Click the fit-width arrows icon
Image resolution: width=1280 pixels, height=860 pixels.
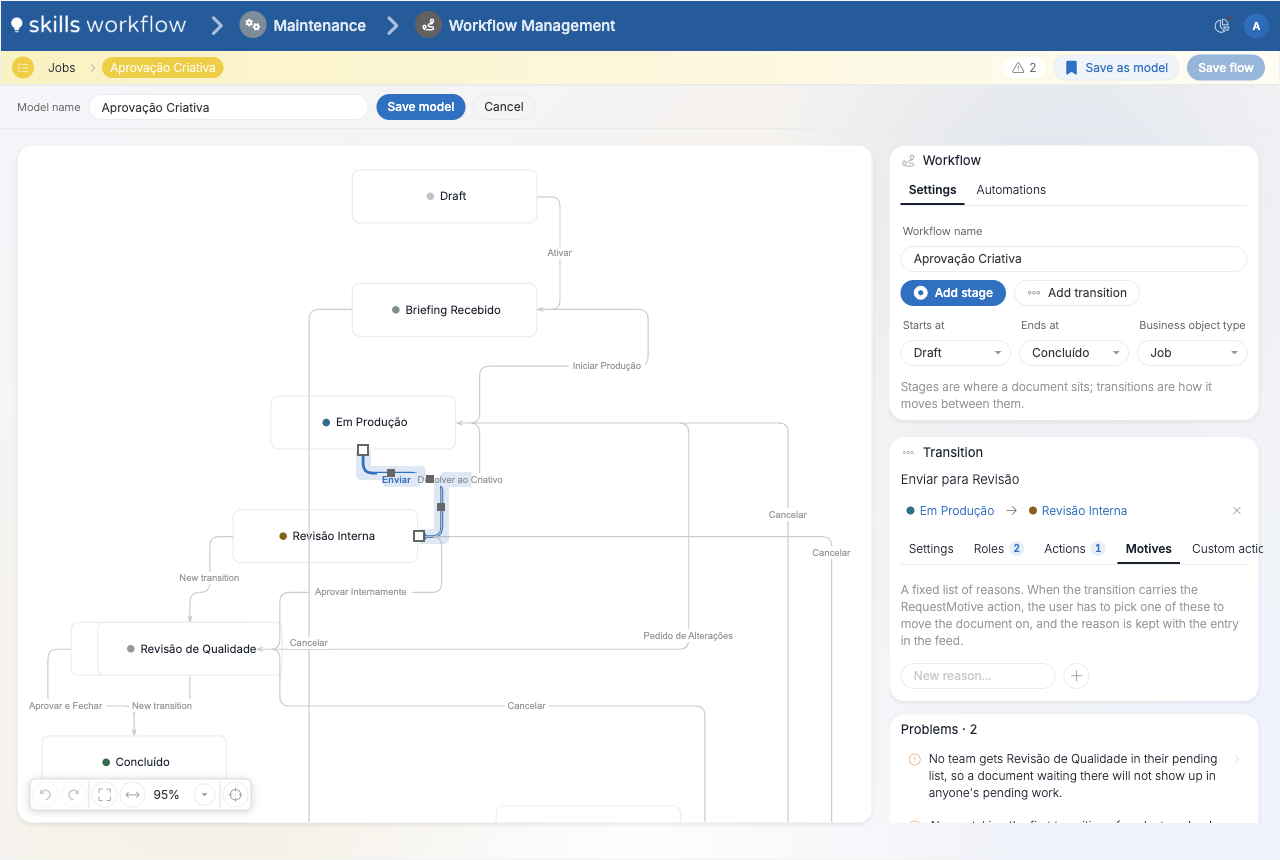(x=132, y=795)
